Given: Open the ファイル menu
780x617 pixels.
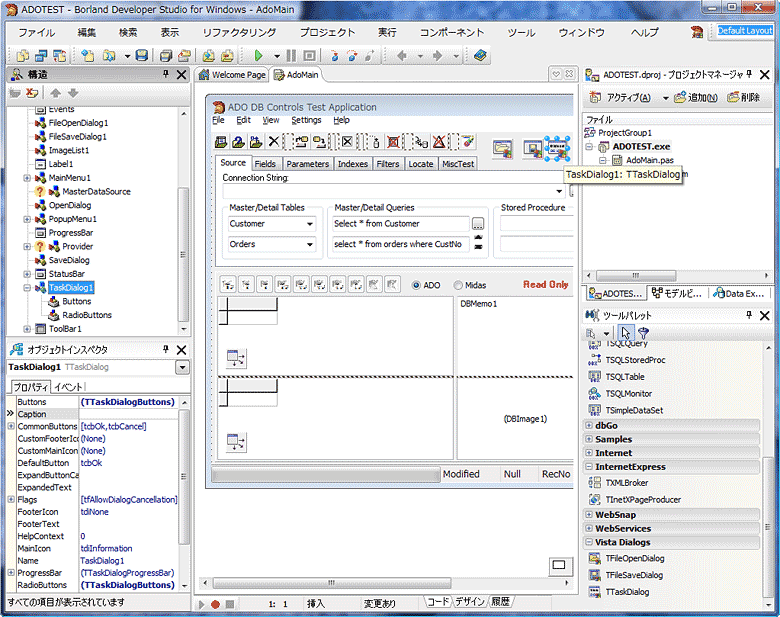Looking at the screenshot, I should coord(36,33).
